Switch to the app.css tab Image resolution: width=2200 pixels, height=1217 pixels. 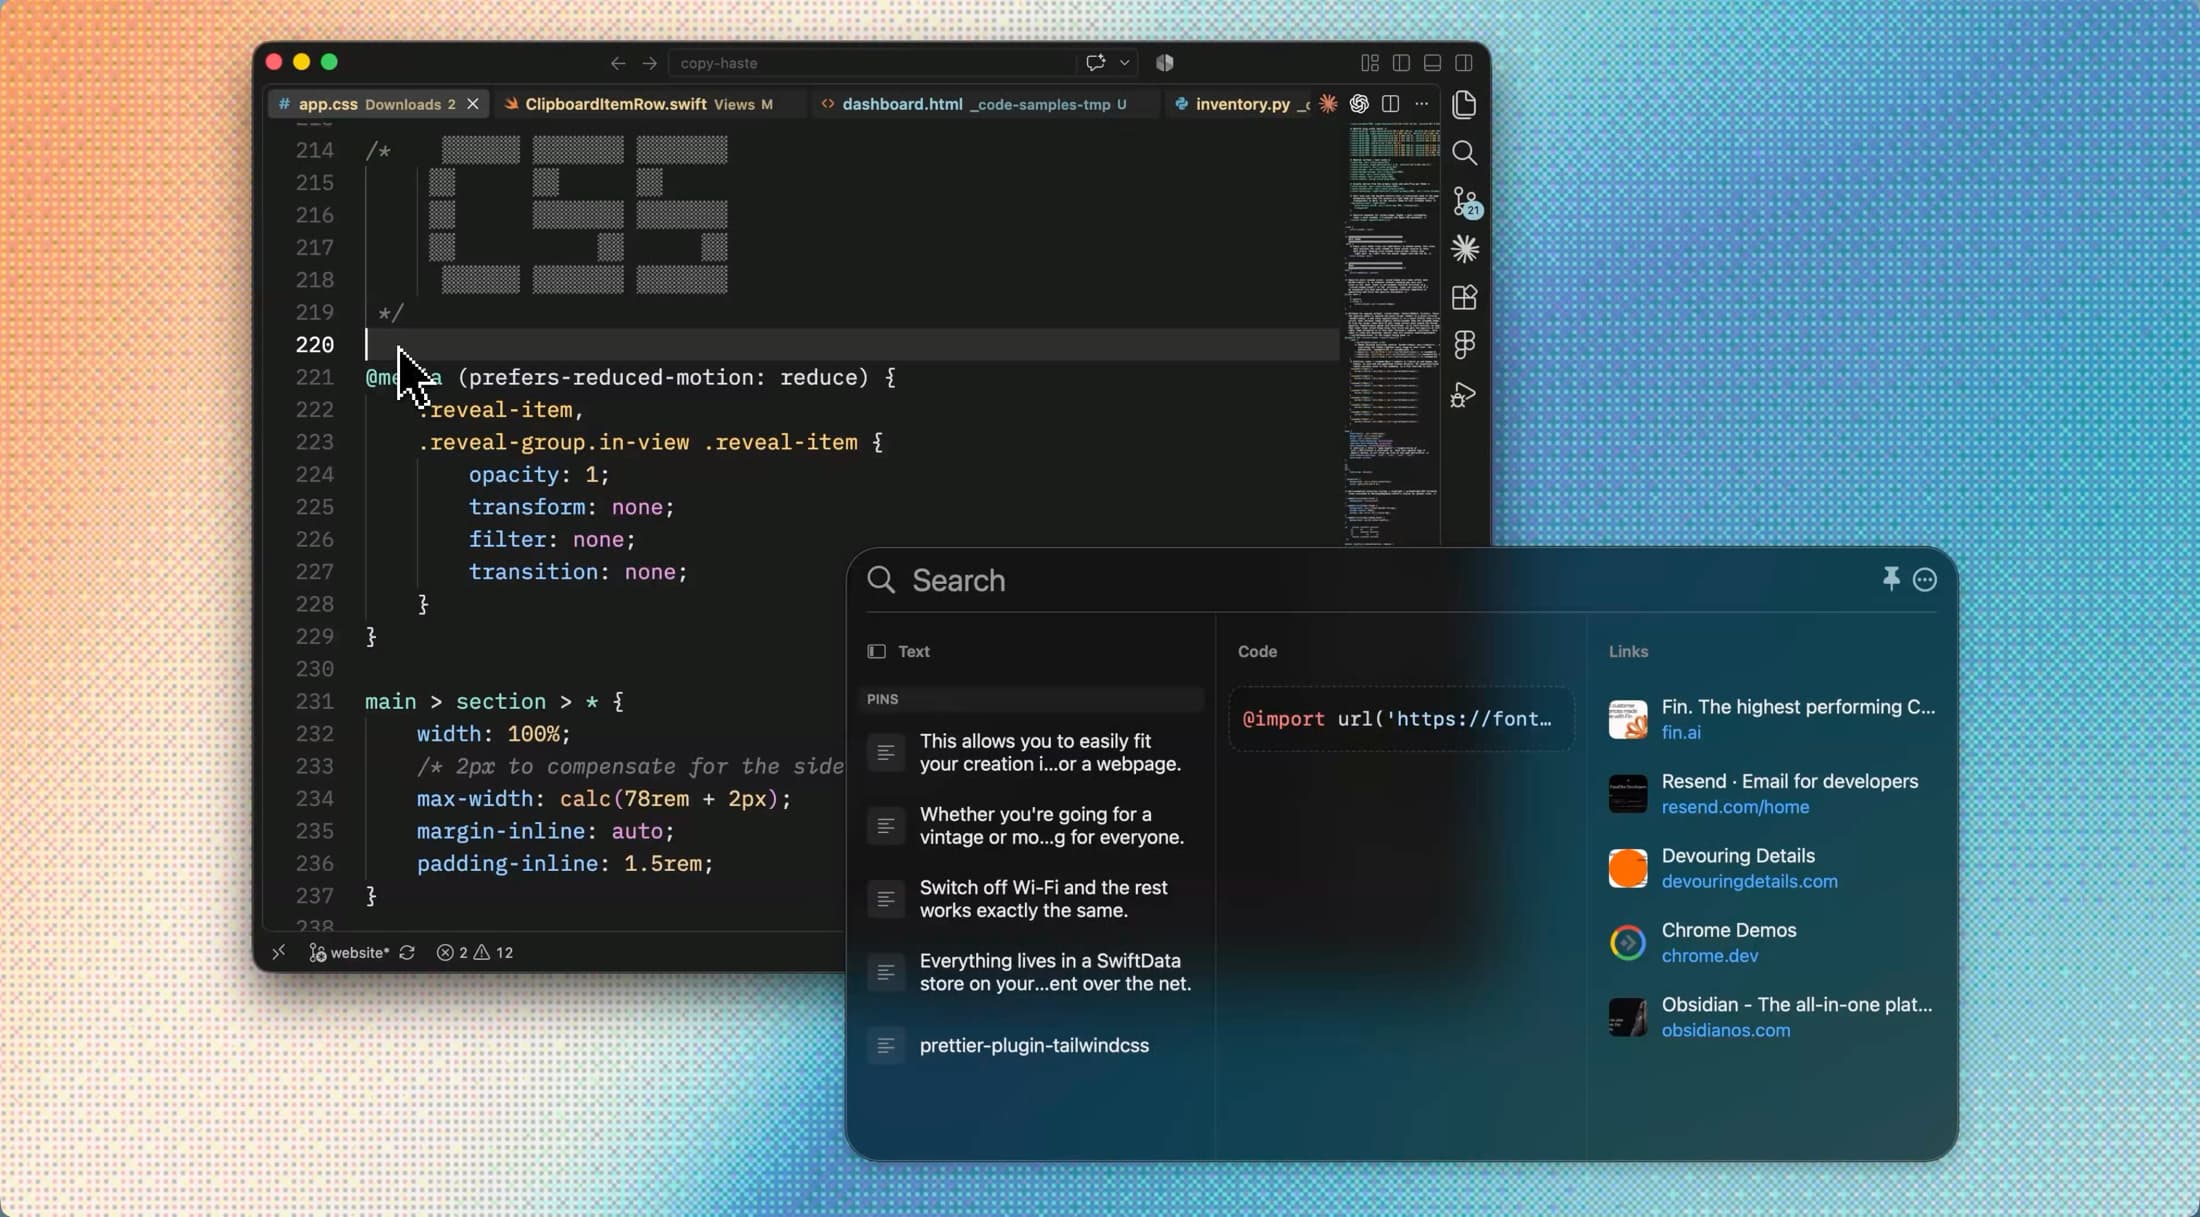point(377,104)
